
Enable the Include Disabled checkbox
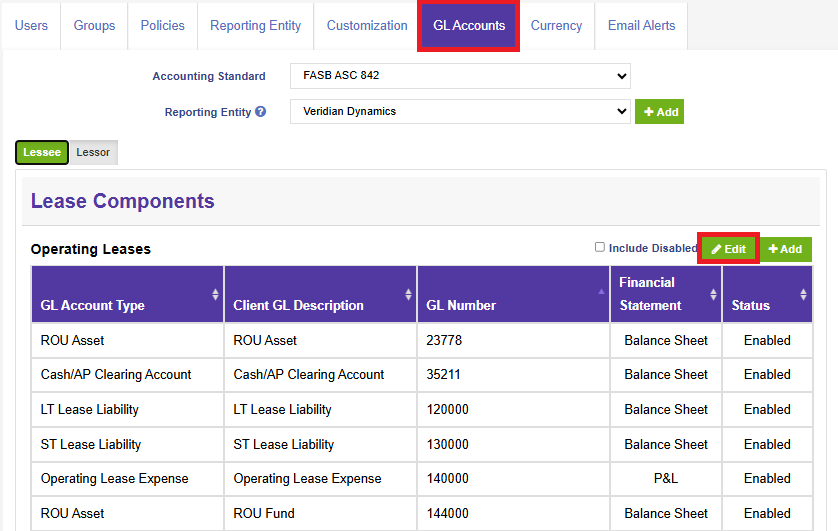(x=600, y=247)
